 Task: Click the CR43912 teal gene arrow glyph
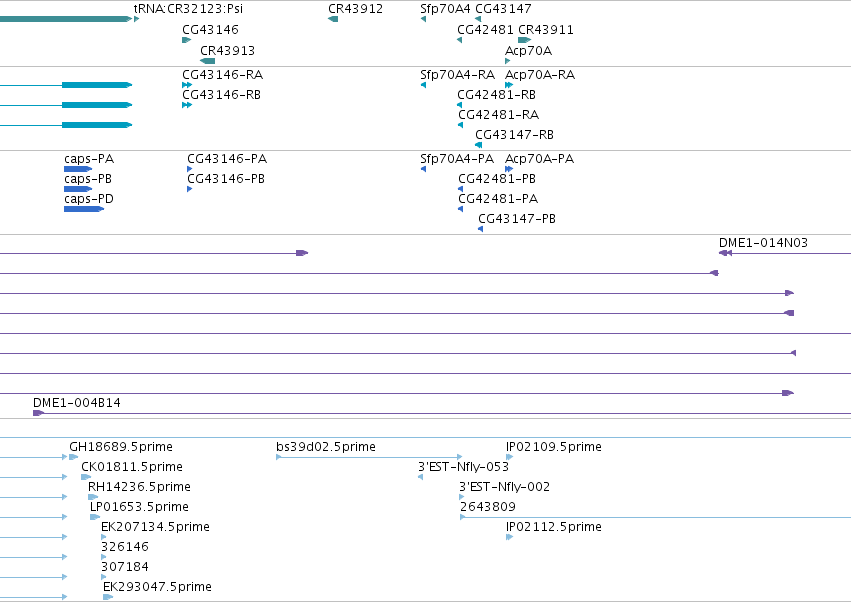[x=333, y=19]
